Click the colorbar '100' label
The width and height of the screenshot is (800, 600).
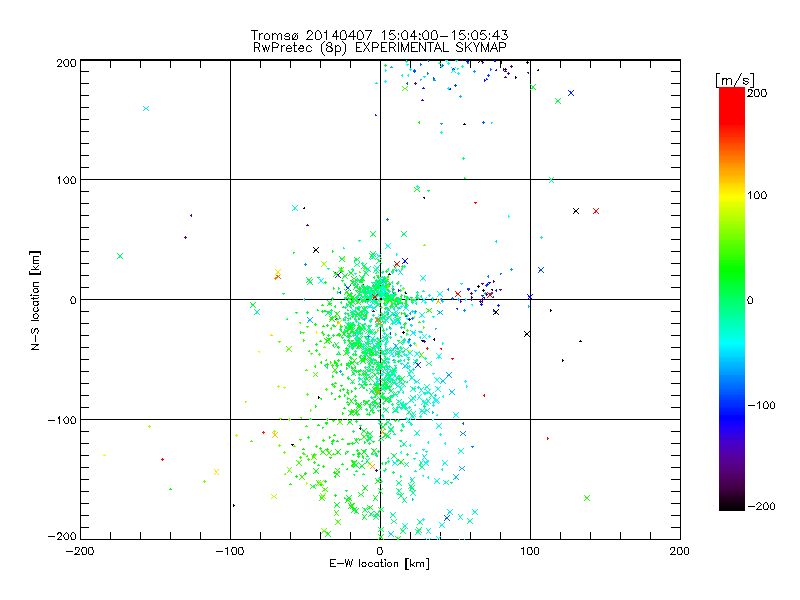(x=757, y=195)
